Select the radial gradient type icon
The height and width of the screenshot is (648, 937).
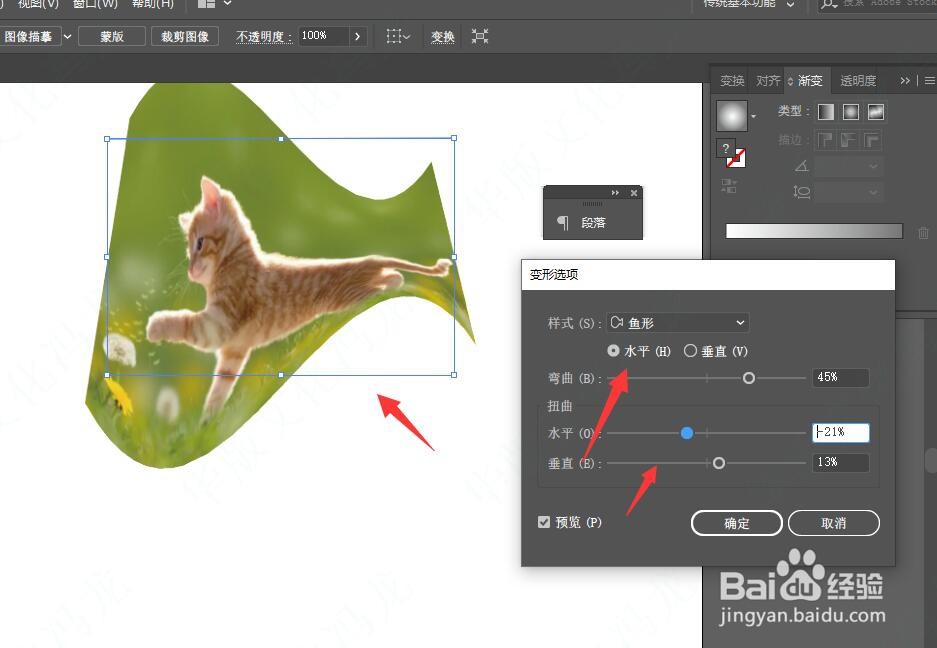click(x=851, y=111)
